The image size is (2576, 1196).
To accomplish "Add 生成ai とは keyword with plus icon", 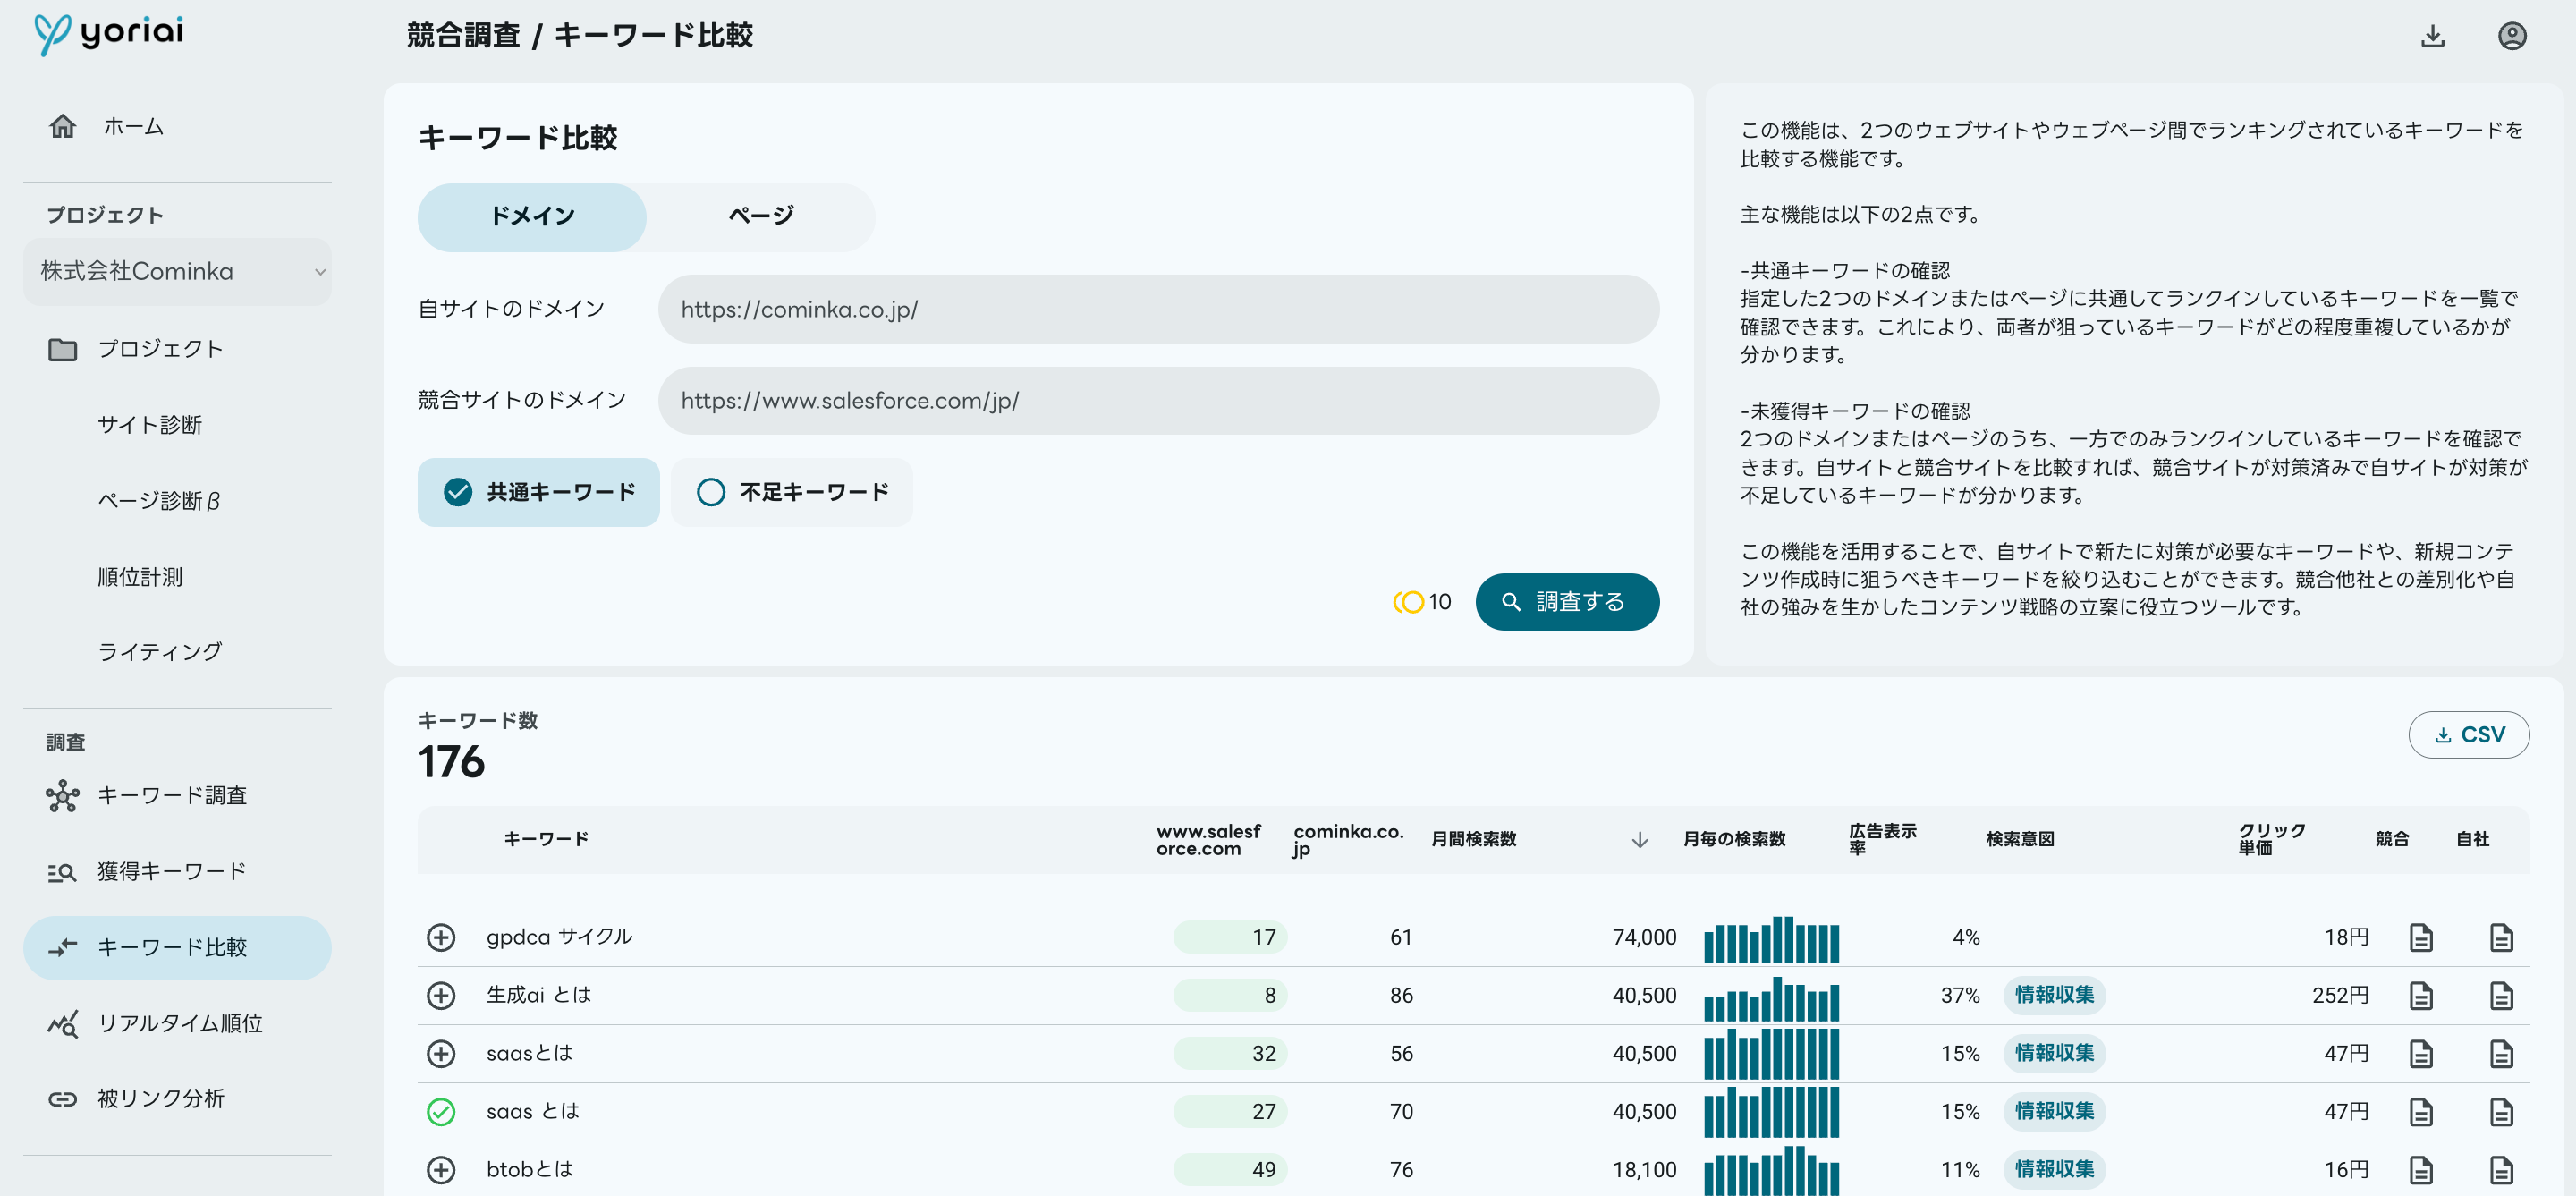I will (x=441, y=995).
